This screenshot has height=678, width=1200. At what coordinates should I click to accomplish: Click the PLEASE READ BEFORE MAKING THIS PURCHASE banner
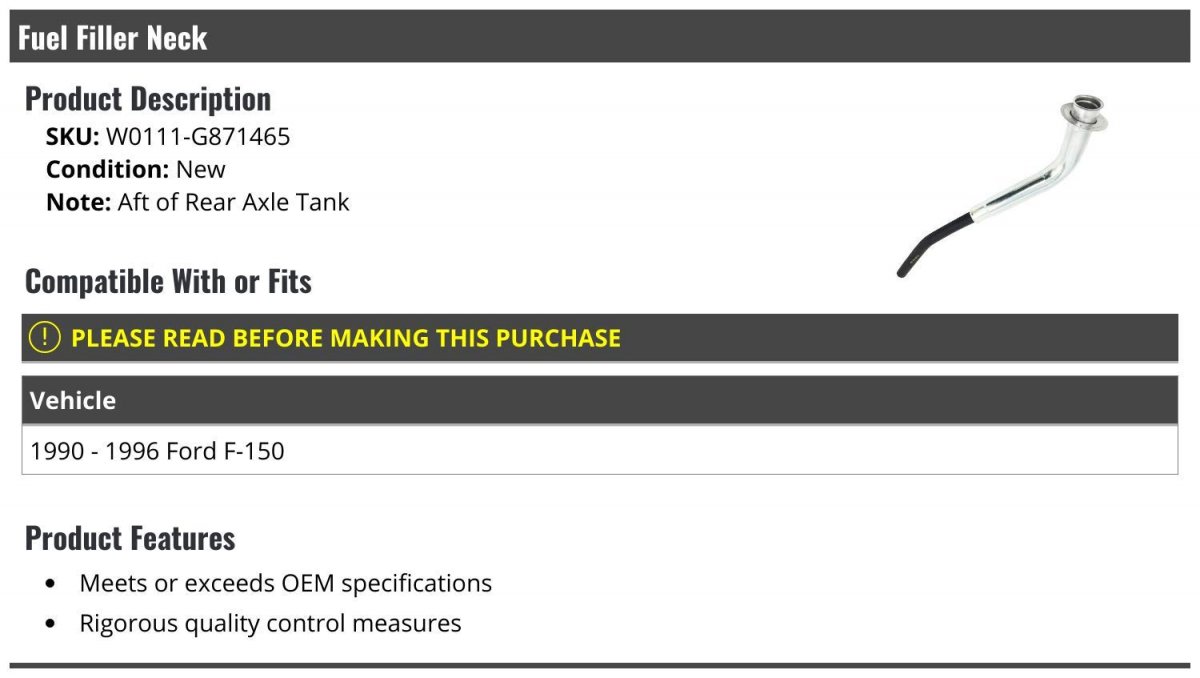coord(600,338)
